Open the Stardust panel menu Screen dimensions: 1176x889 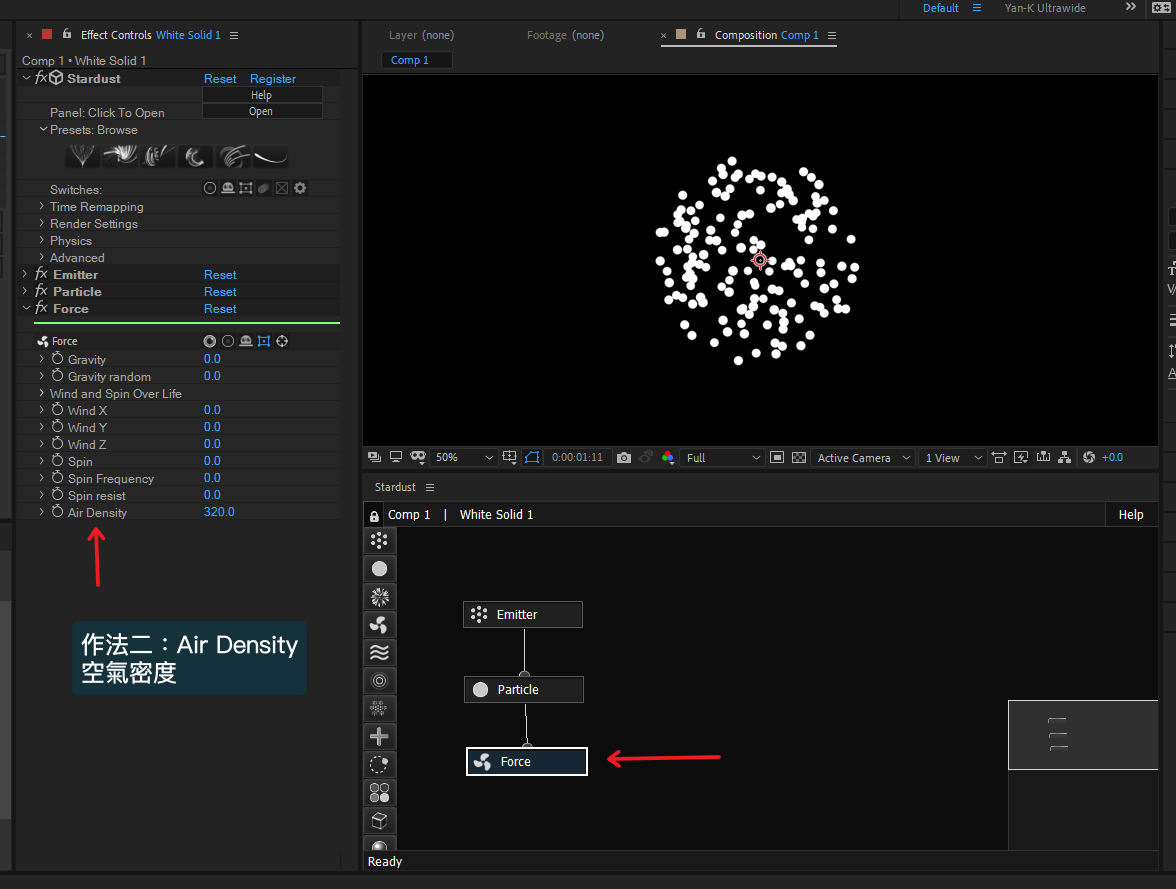click(430, 487)
